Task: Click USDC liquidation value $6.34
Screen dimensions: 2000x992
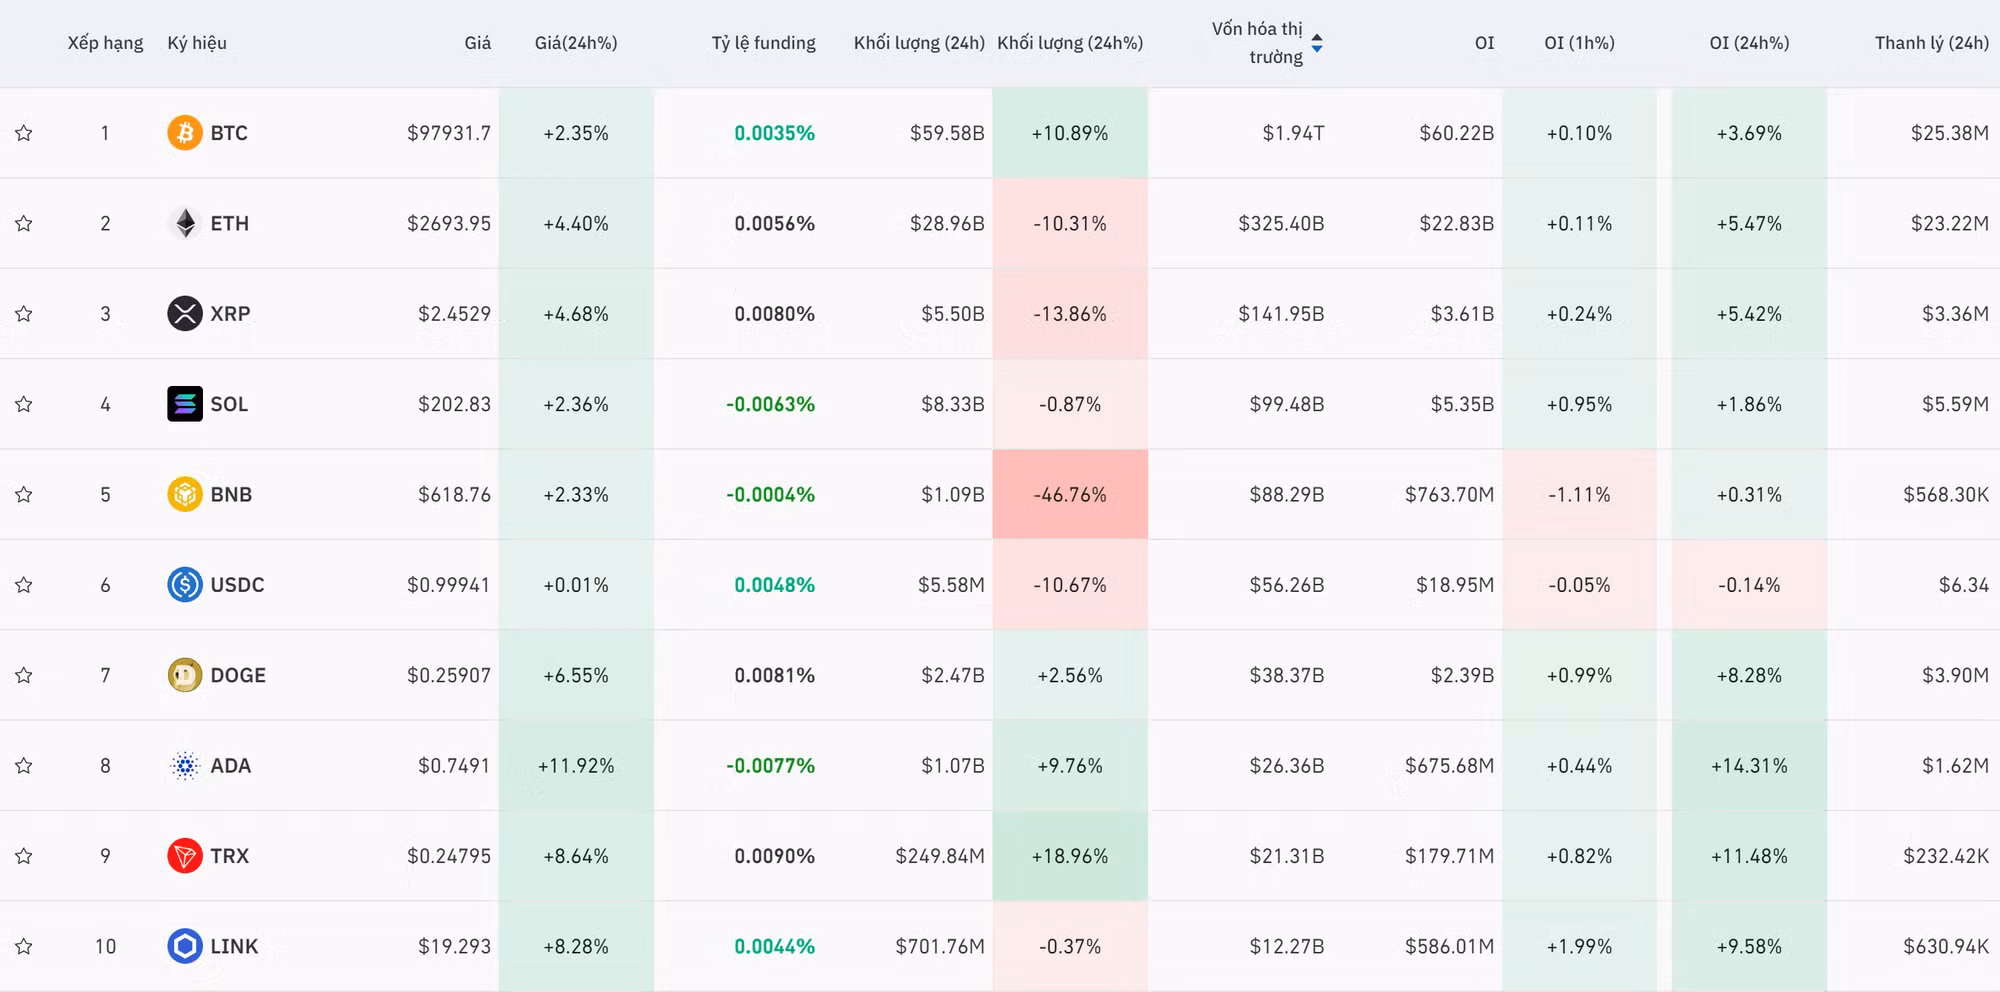Action: click(1964, 585)
